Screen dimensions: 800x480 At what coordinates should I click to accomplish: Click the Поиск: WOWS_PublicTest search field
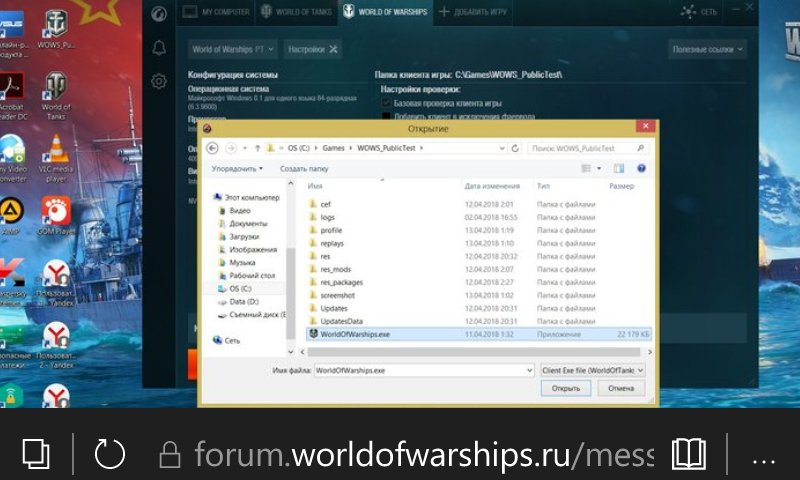pos(587,148)
